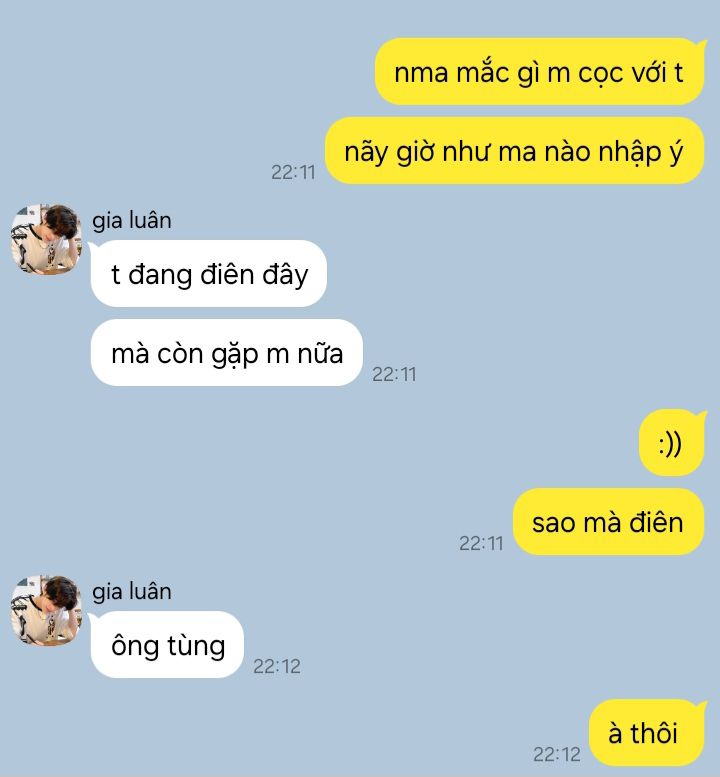
Task: Select the 'ông tùng' message bubble
Action: click(167, 645)
